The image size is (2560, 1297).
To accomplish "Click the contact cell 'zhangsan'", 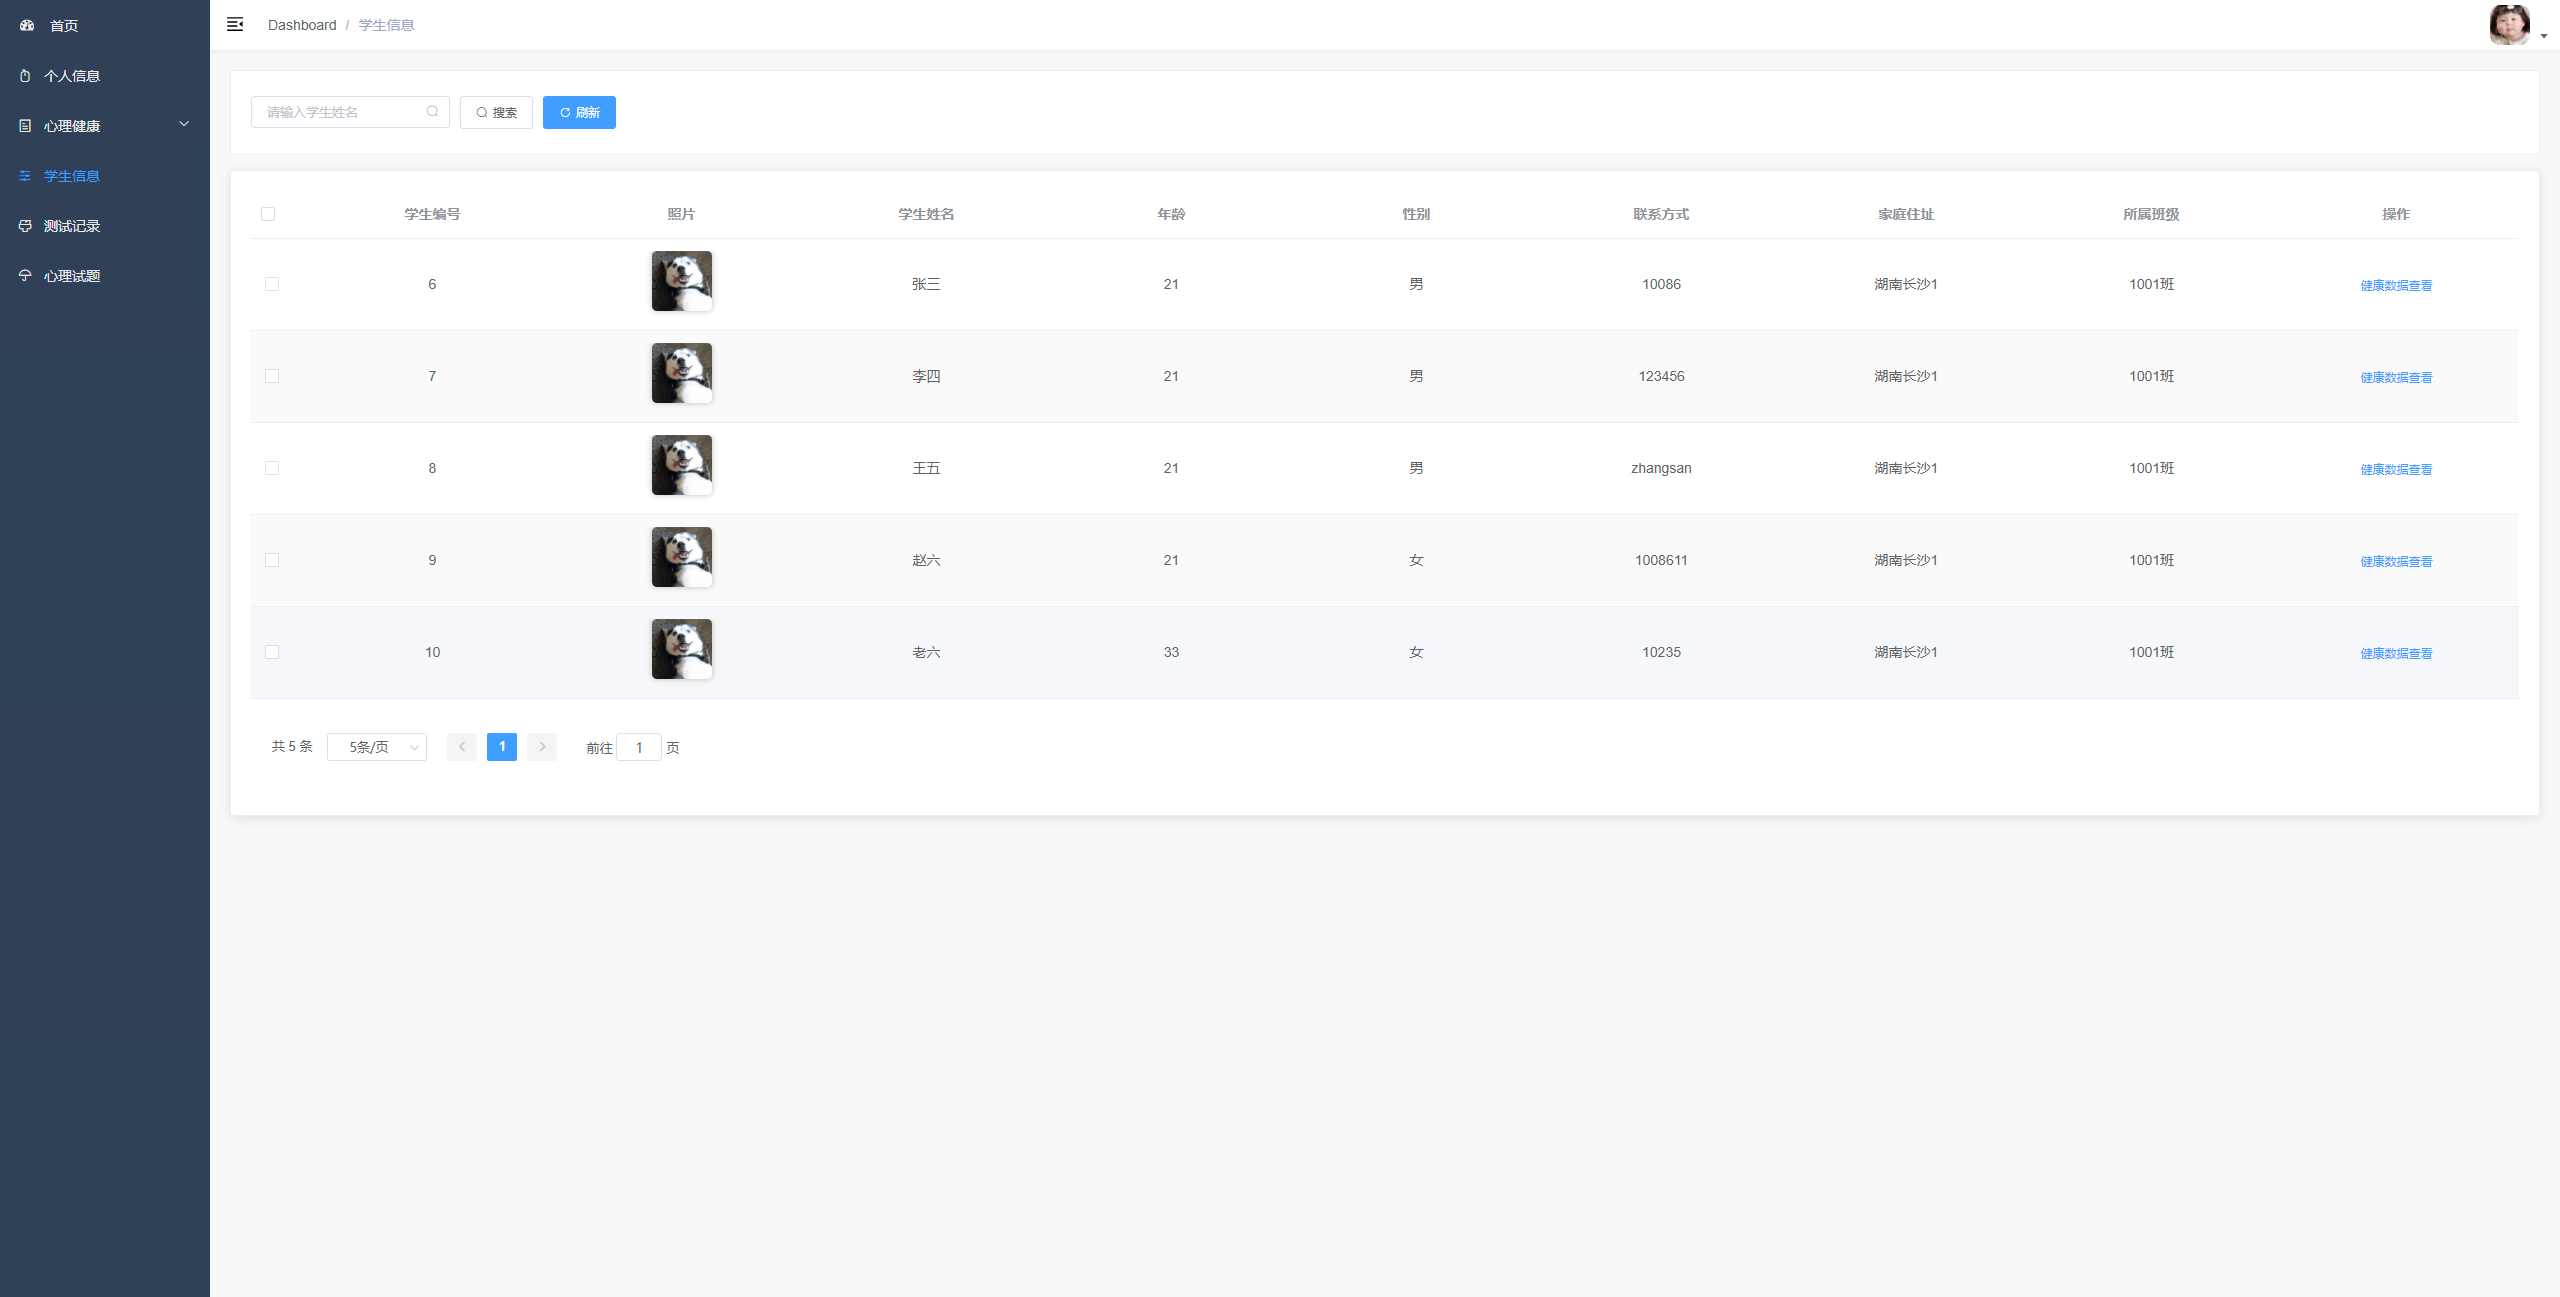I will (1661, 468).
